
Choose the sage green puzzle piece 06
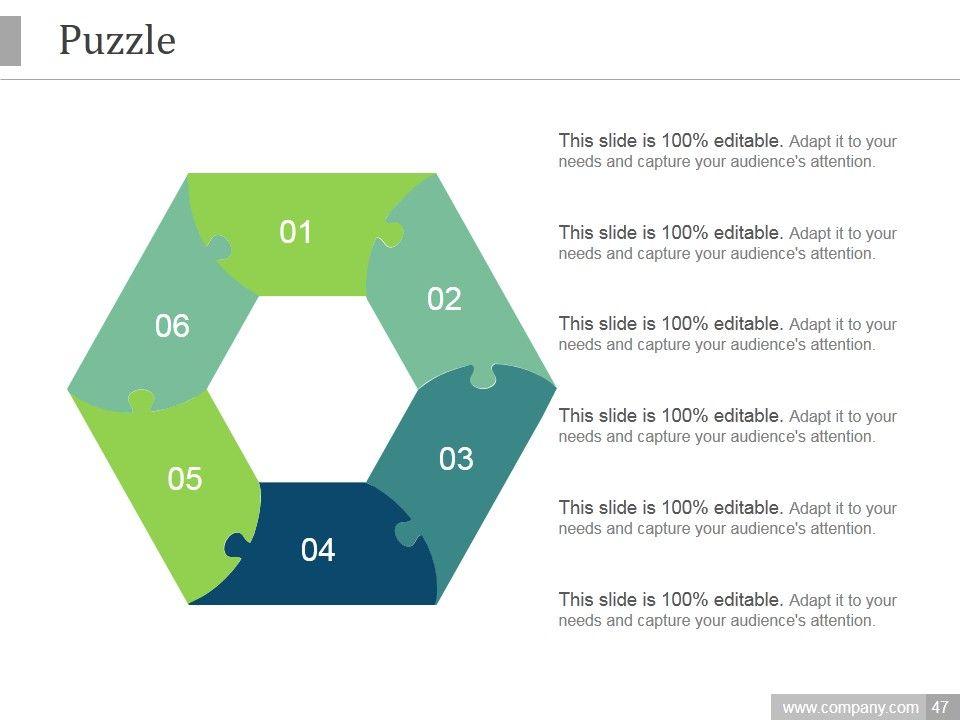[x=172, y=325]
